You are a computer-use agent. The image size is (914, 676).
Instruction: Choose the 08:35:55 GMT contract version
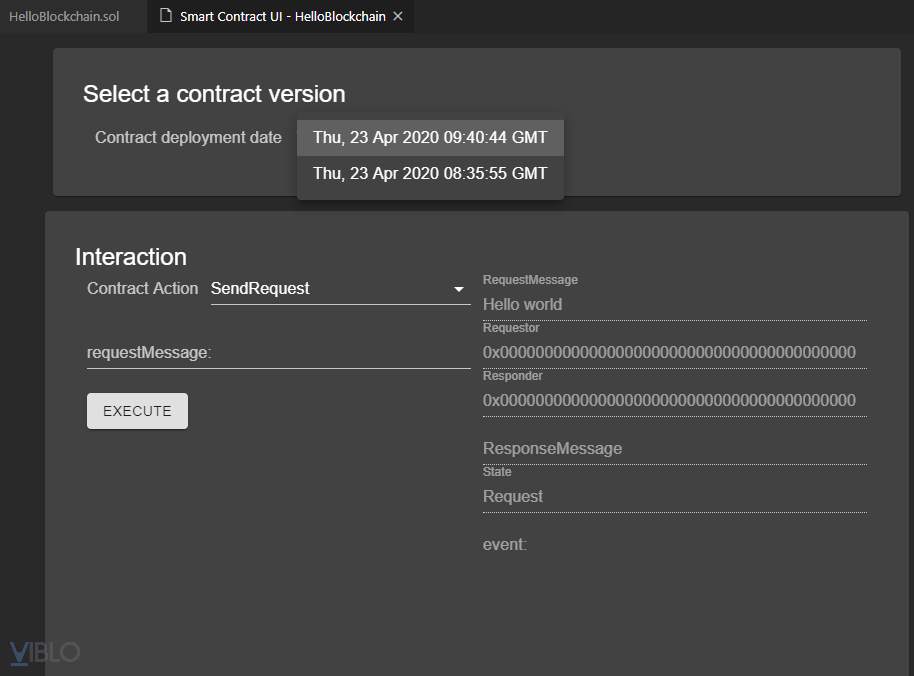(x=430, y=173)
